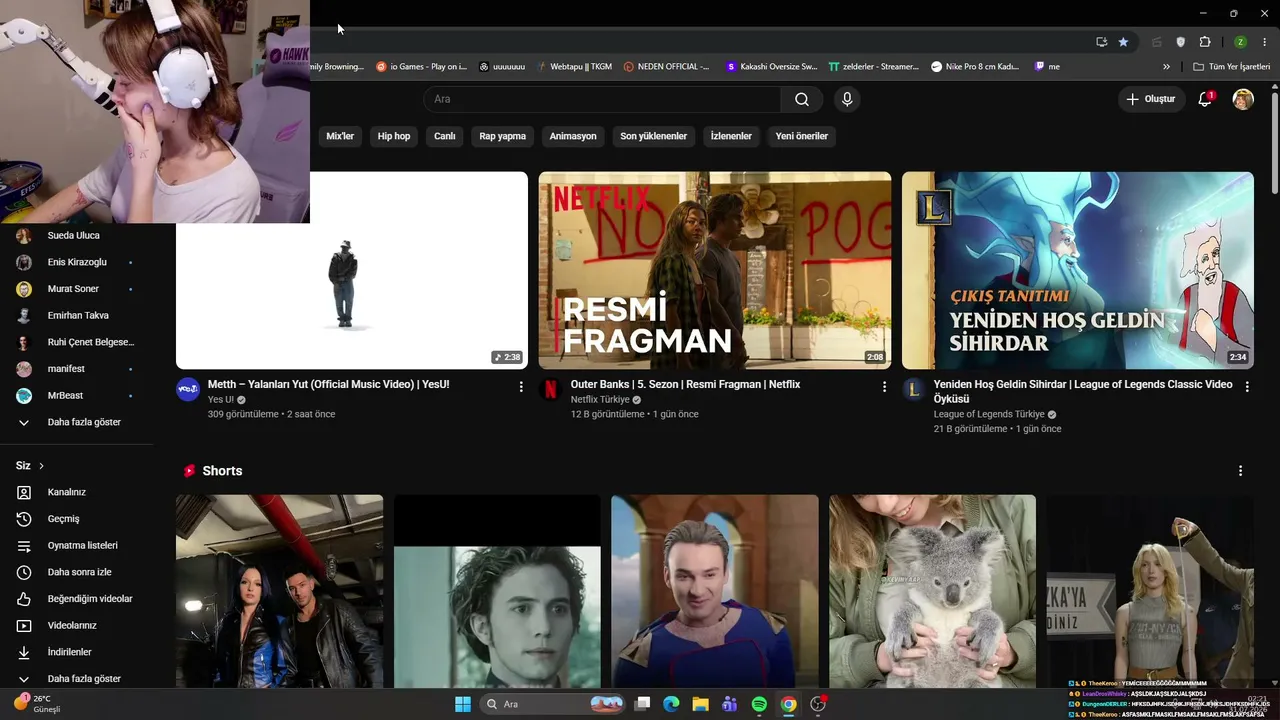Open the Webtapu || TKGM bookmark

coord(574,67)
